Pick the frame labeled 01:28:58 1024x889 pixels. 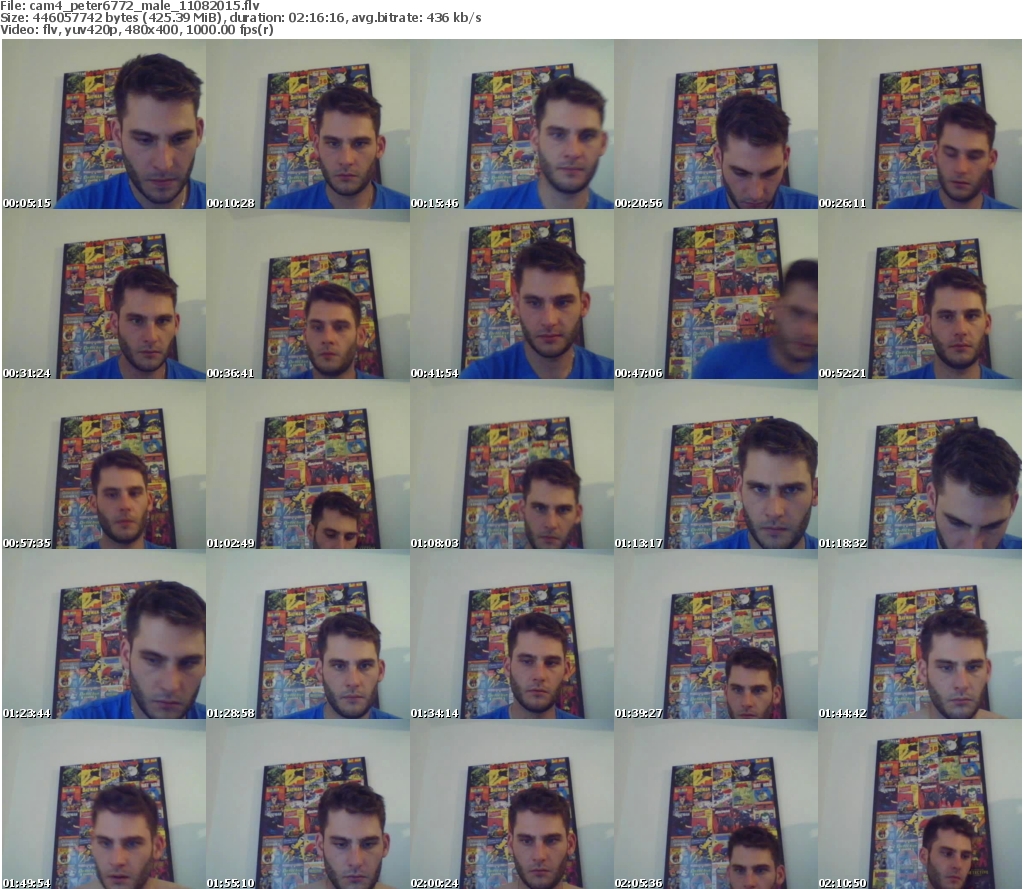pyautogui.click(x=308, y=634)
